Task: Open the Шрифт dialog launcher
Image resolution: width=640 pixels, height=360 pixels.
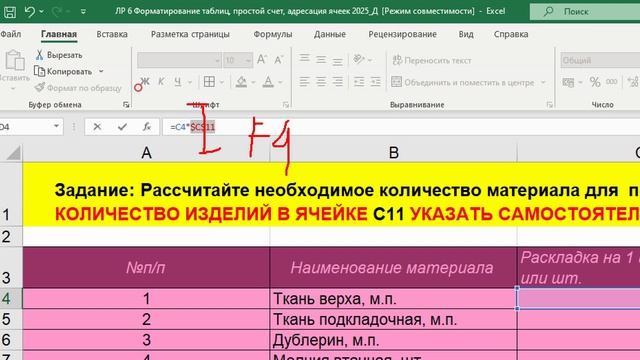Action: point(286,105)
